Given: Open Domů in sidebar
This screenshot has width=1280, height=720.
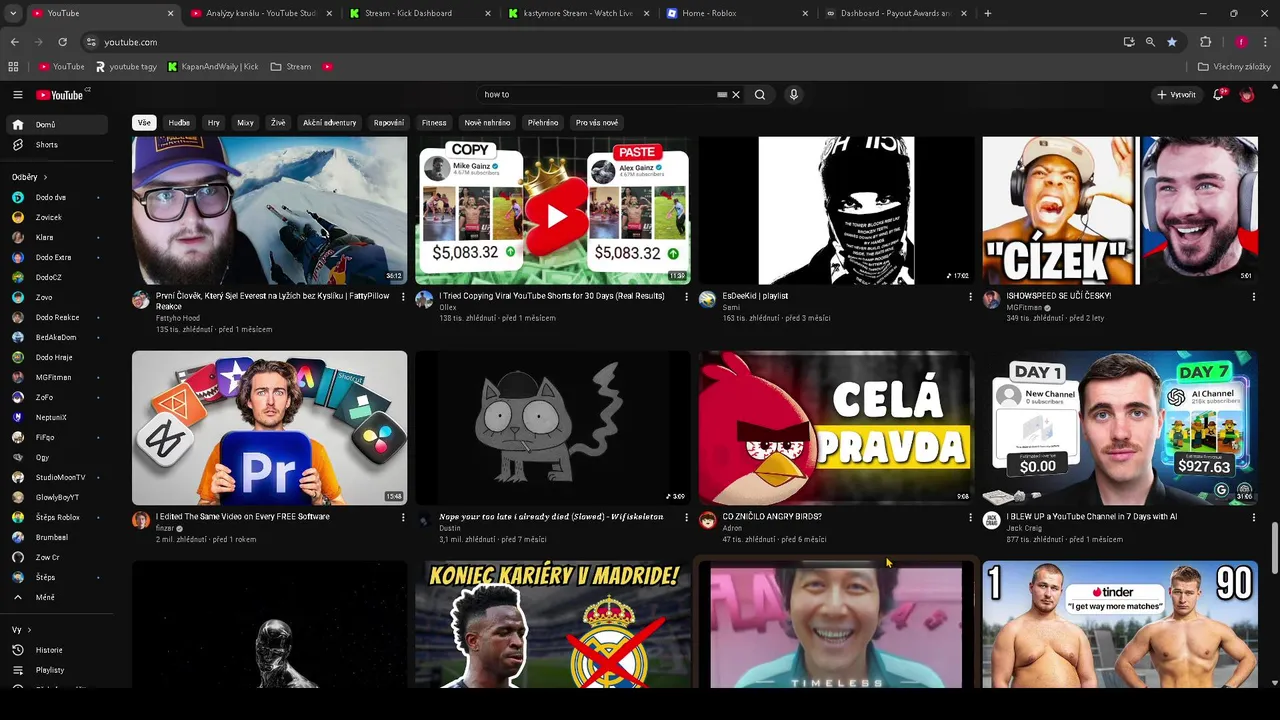Looking at the screenshot, I should (56, 125).
